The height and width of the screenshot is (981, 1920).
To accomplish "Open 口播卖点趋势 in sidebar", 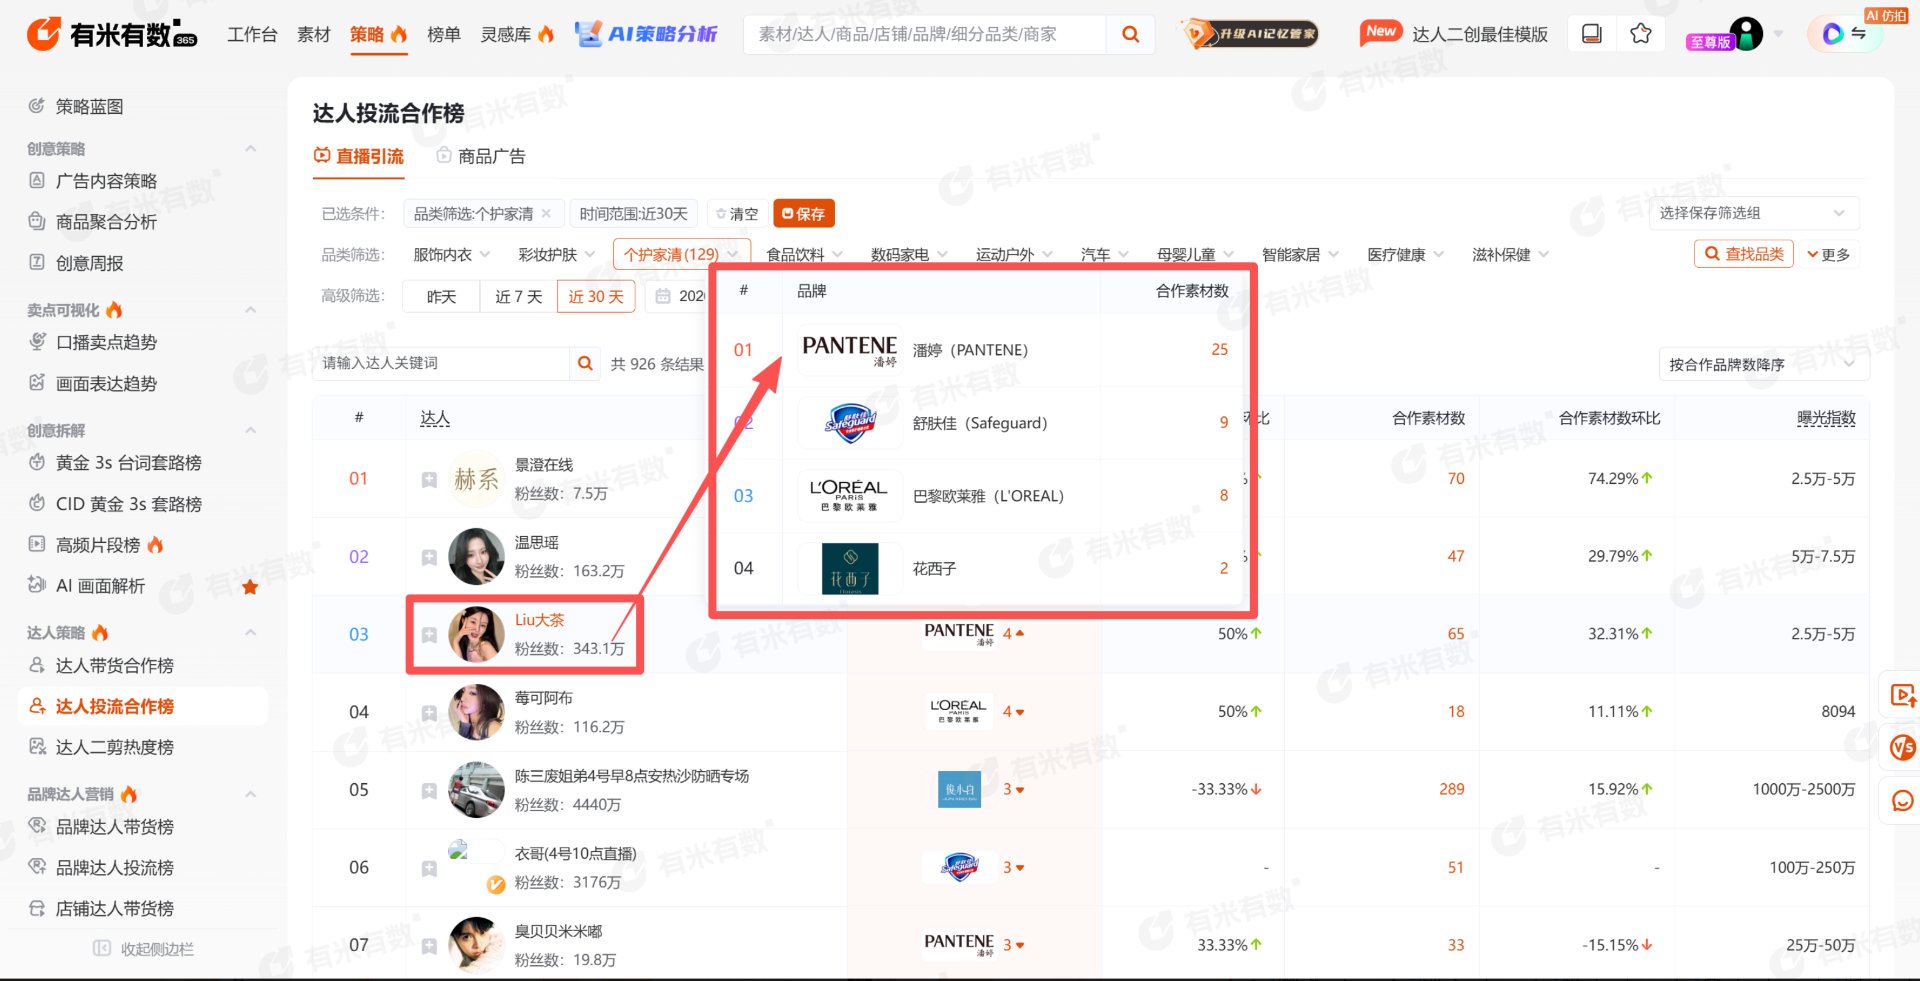I will [x=106, y=342].
